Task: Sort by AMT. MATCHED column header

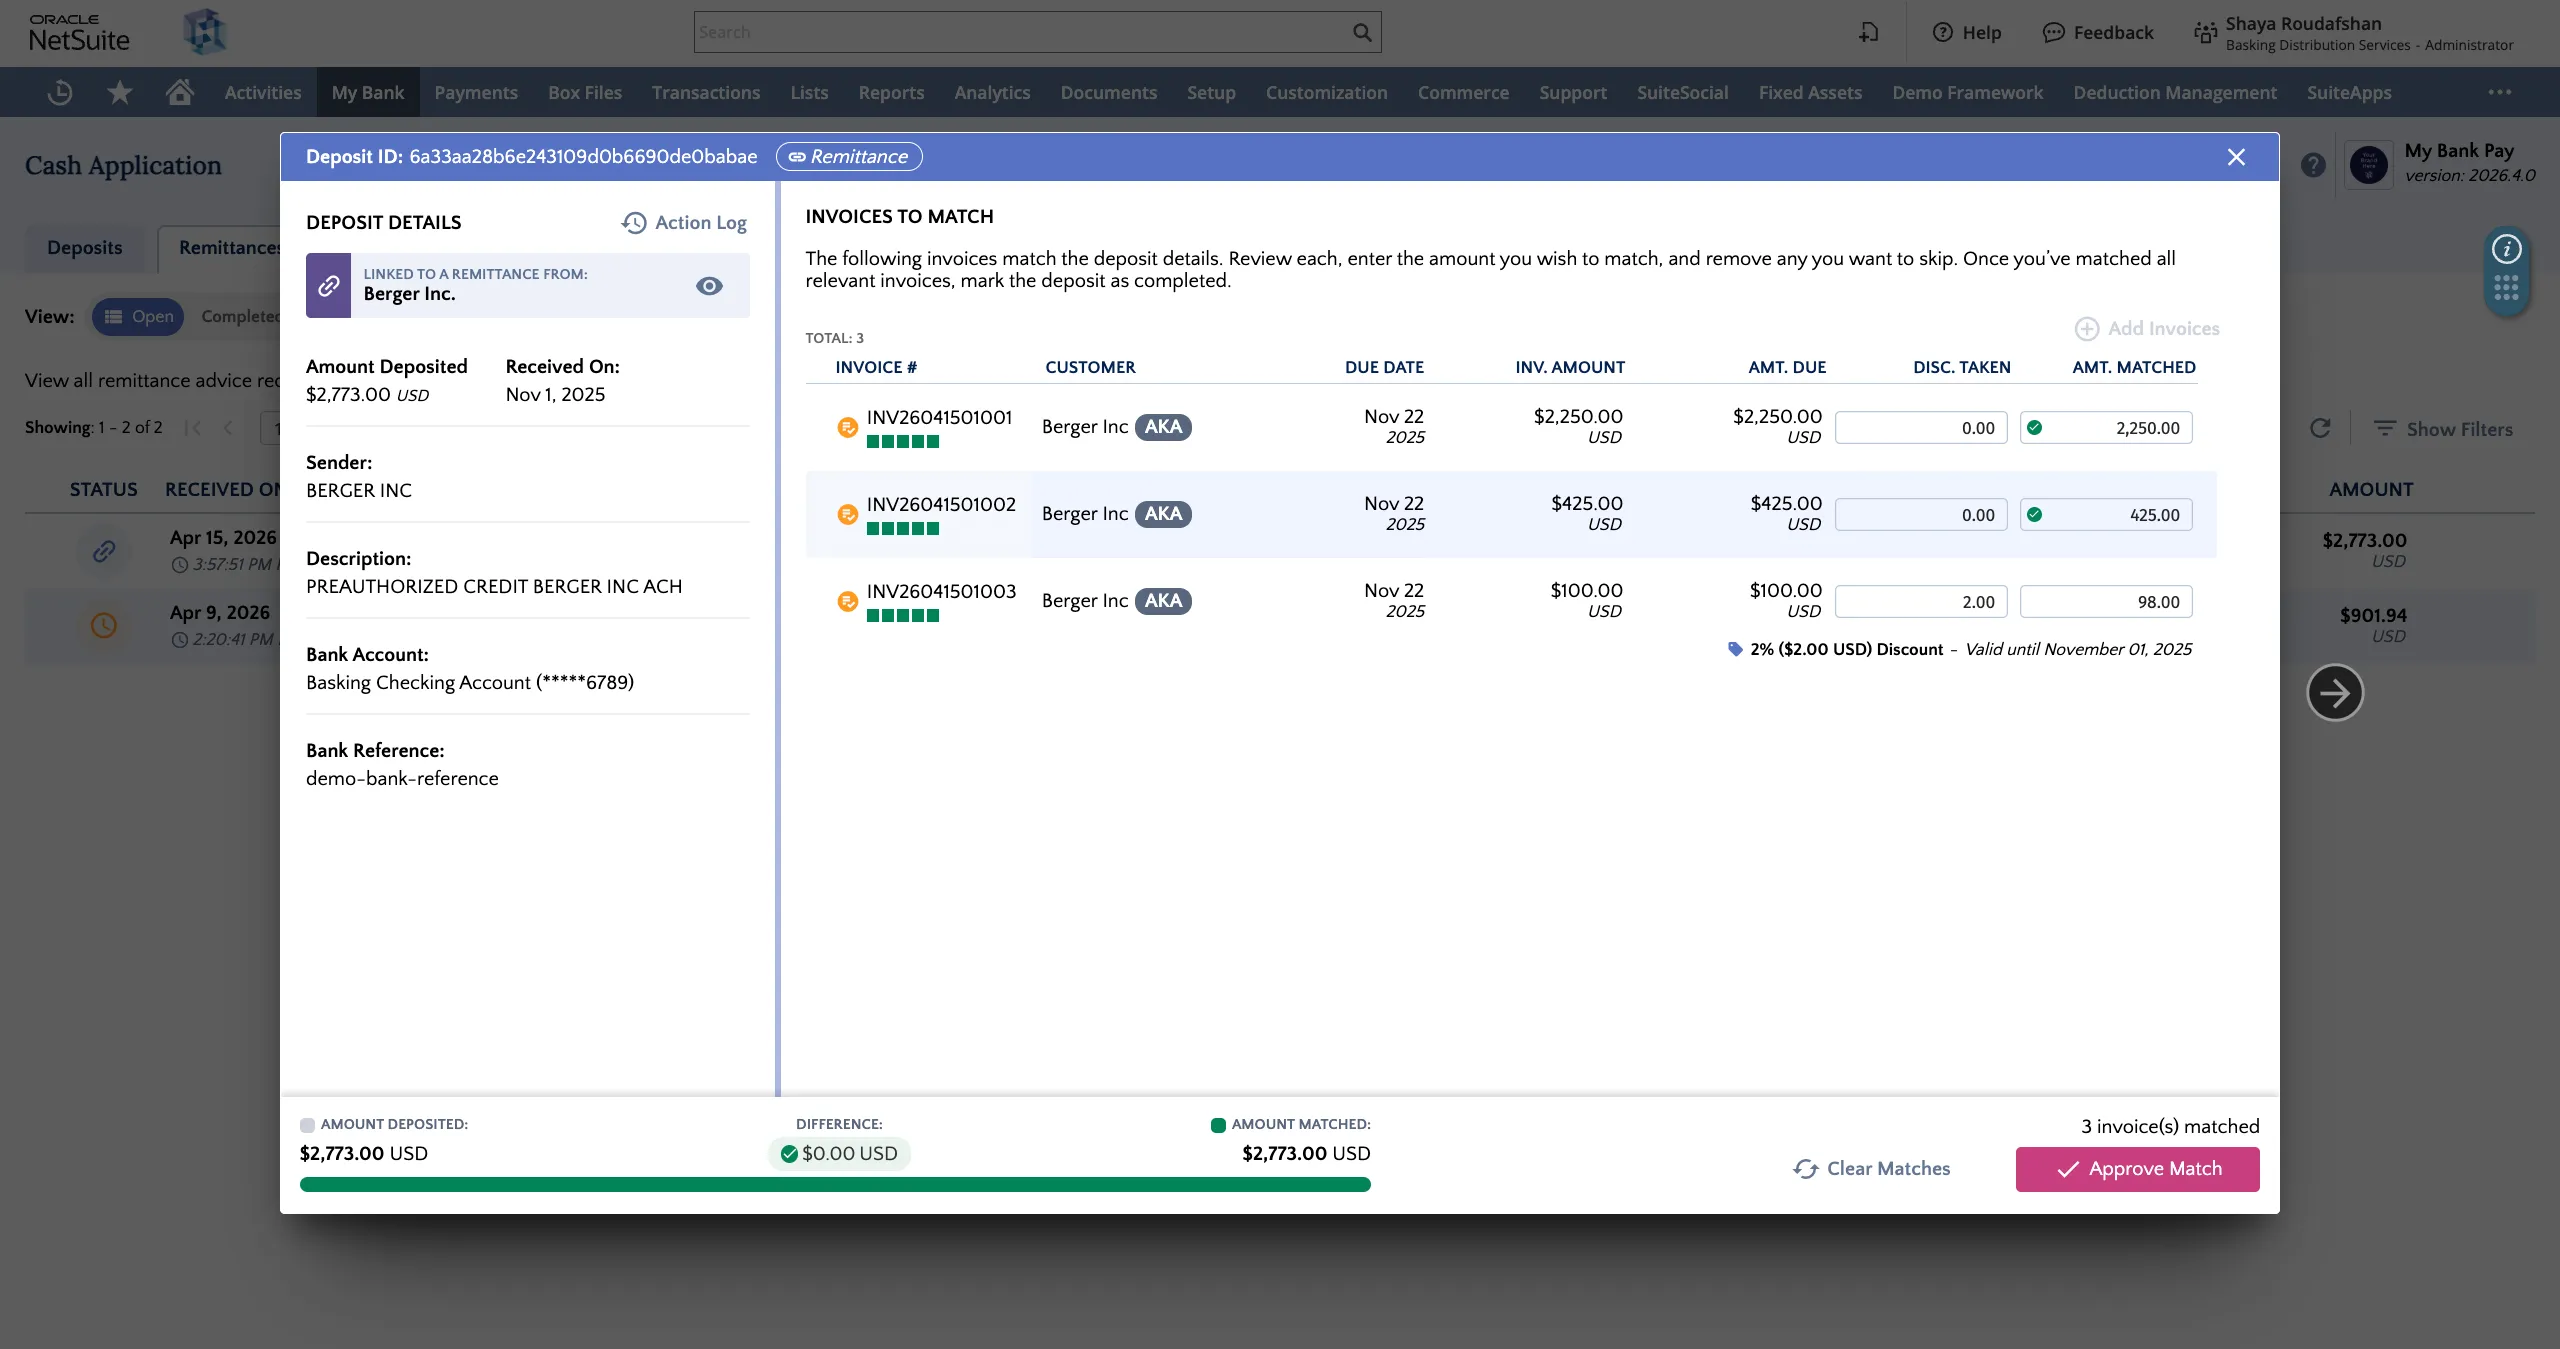Action: pos(2134,367)
